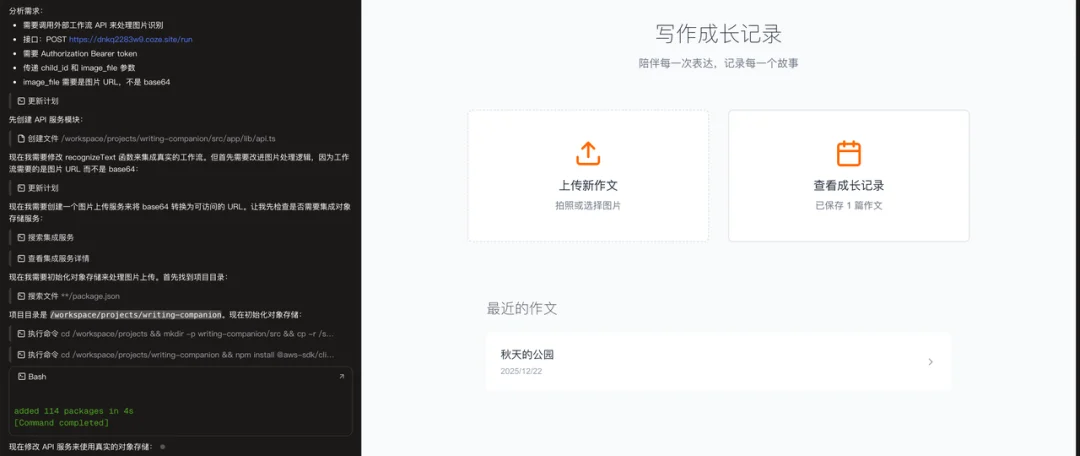Click the bullet 需要调用外部工作流 API 来处理图片识别

tap(93, 25)
